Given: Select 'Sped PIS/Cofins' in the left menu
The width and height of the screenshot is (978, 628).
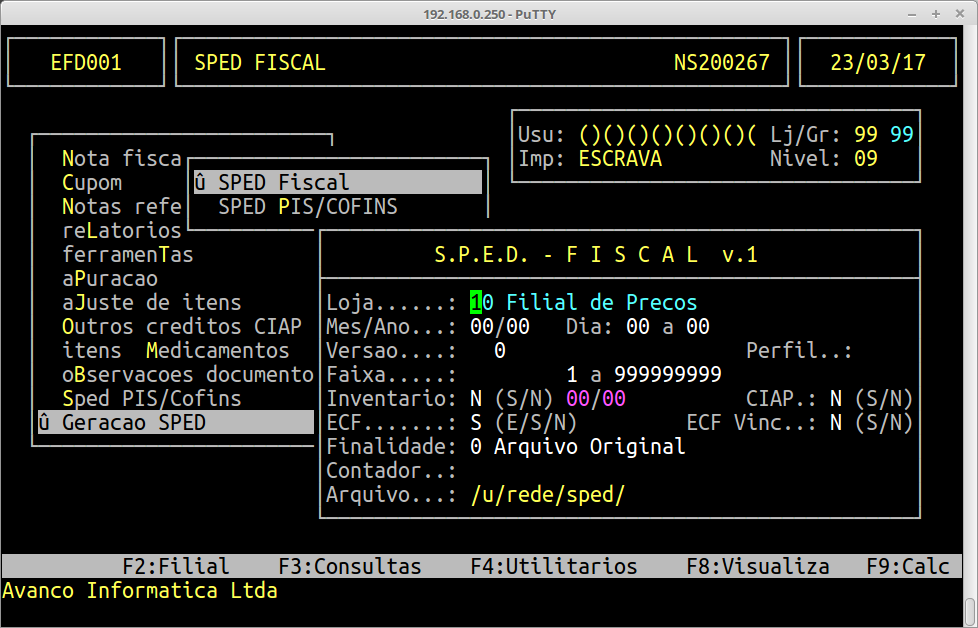Looking at the screenshot, I should coord(152,399).
